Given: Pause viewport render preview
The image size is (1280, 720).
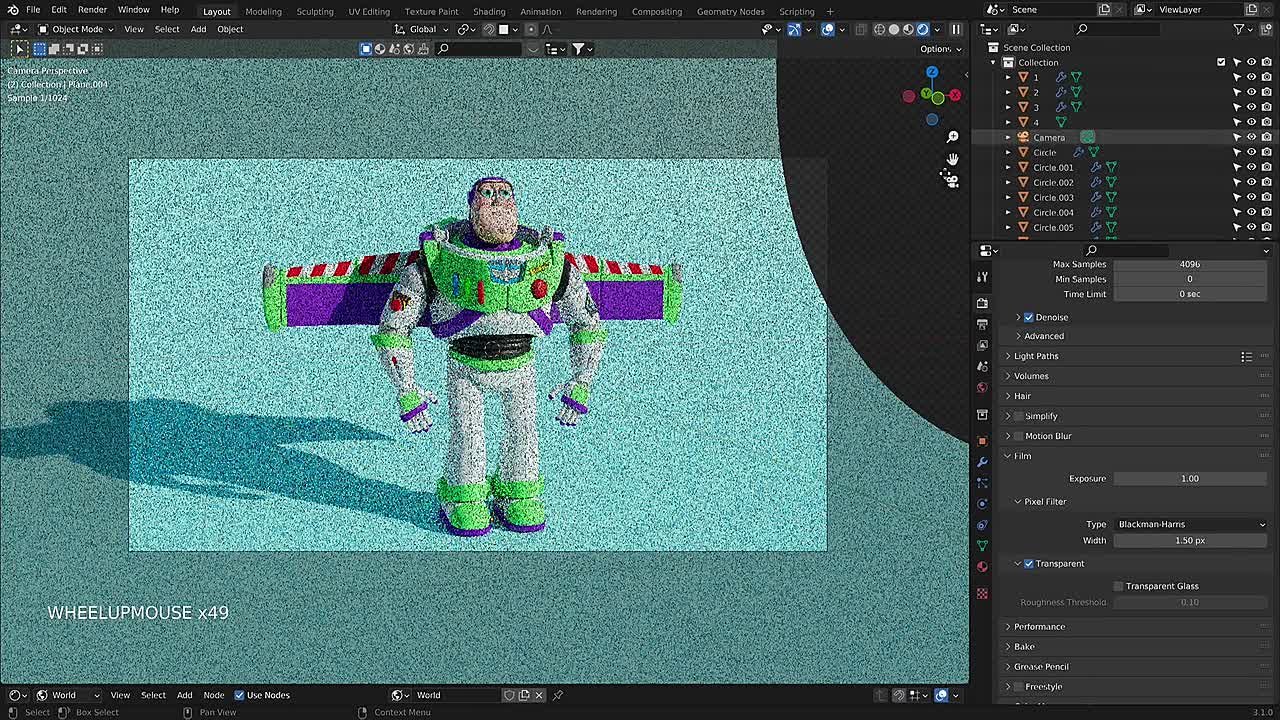Looking at the screenshot, I should pyautogui.click(x=956, y=29).
